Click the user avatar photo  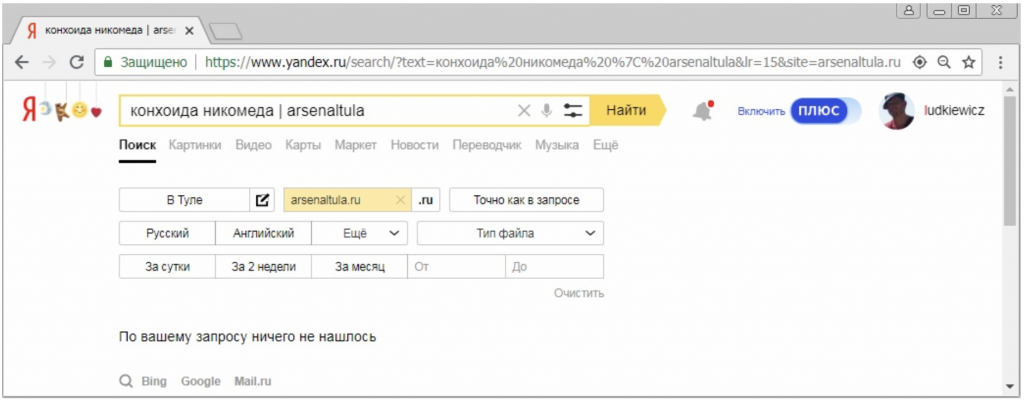897,111
